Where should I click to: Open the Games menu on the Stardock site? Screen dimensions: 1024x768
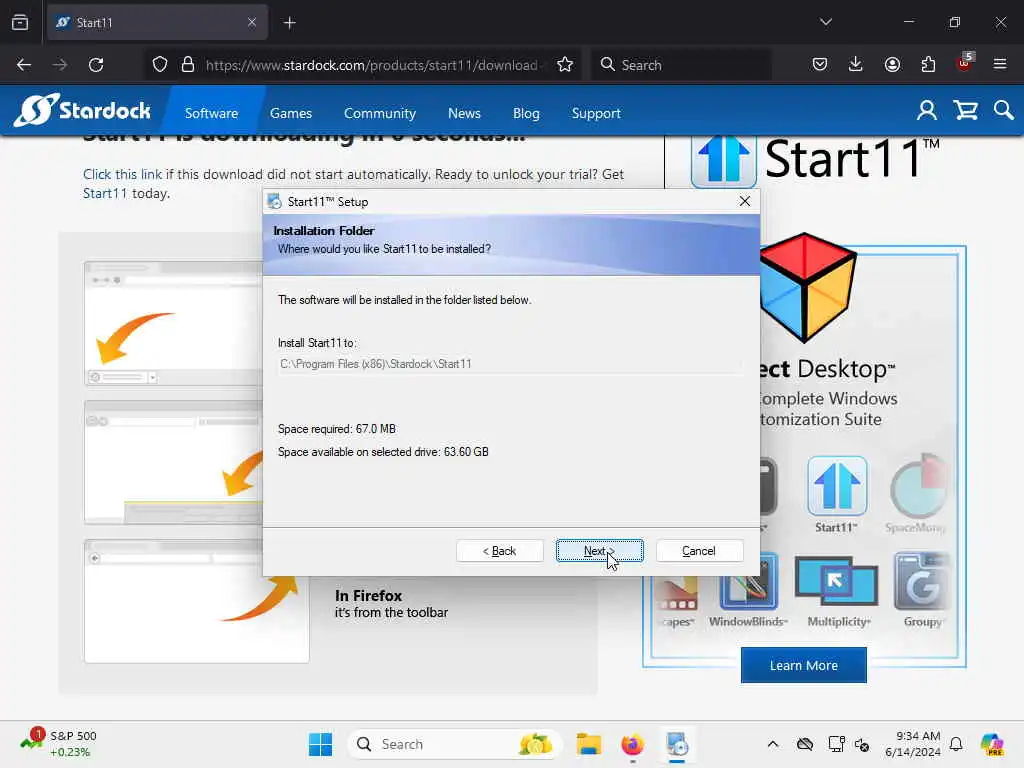[x=291, y=113]
